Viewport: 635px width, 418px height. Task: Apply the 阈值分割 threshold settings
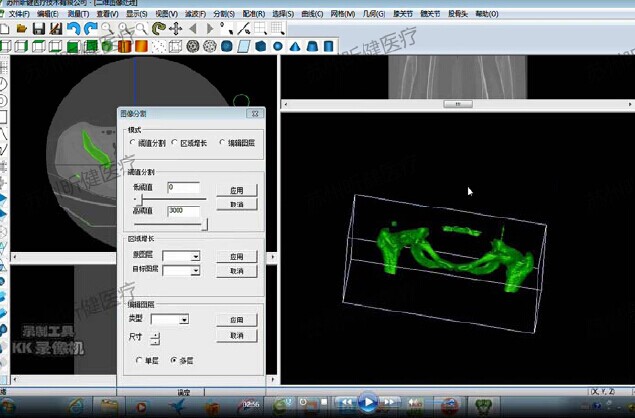(237, 190)
